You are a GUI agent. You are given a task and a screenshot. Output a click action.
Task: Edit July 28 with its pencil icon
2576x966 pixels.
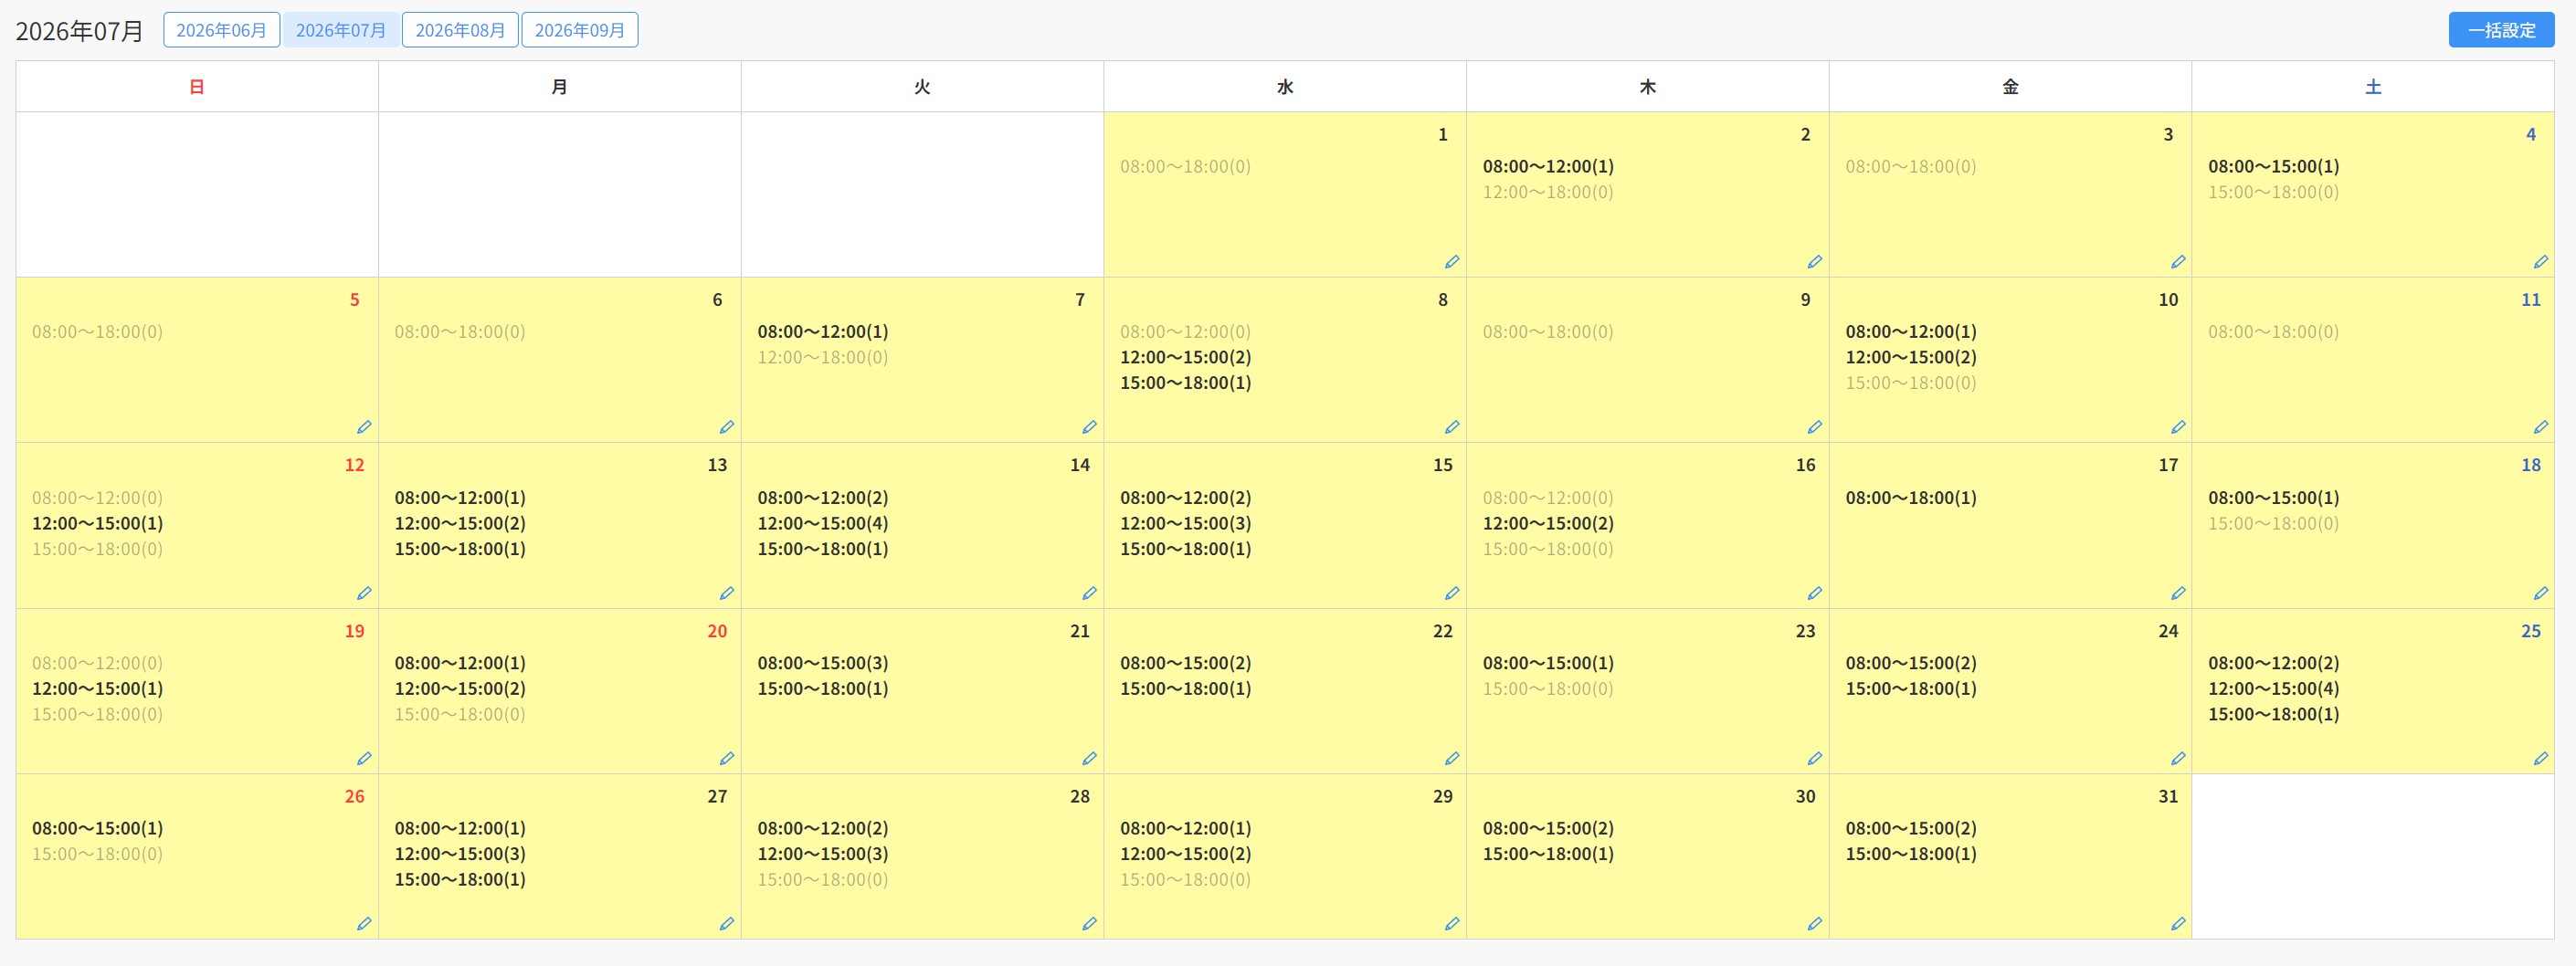point(1090,923)
